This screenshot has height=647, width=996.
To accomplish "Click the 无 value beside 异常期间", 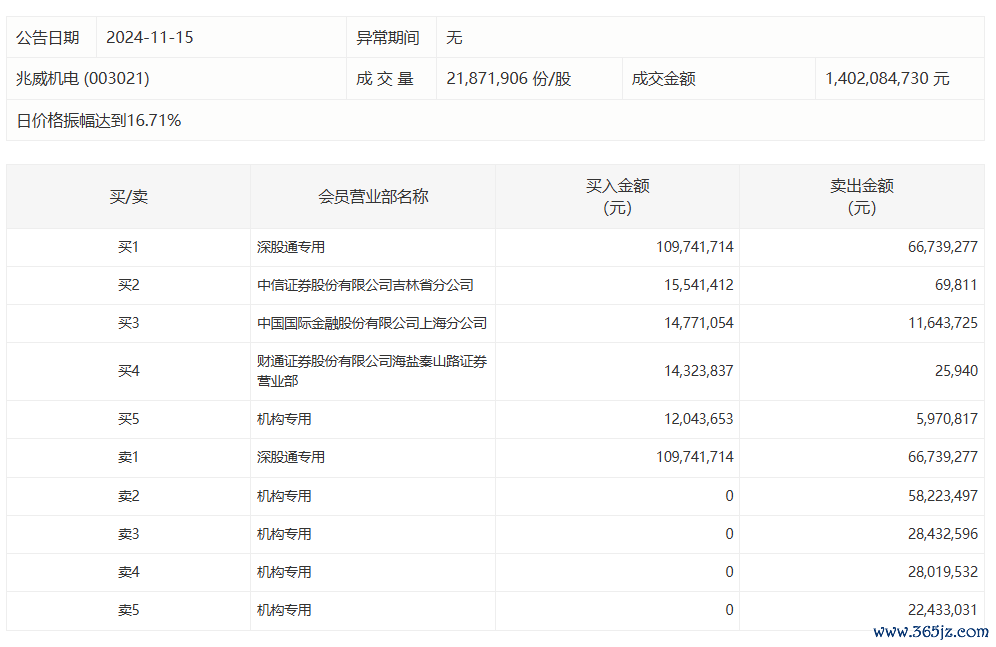I will pos(454,37).
